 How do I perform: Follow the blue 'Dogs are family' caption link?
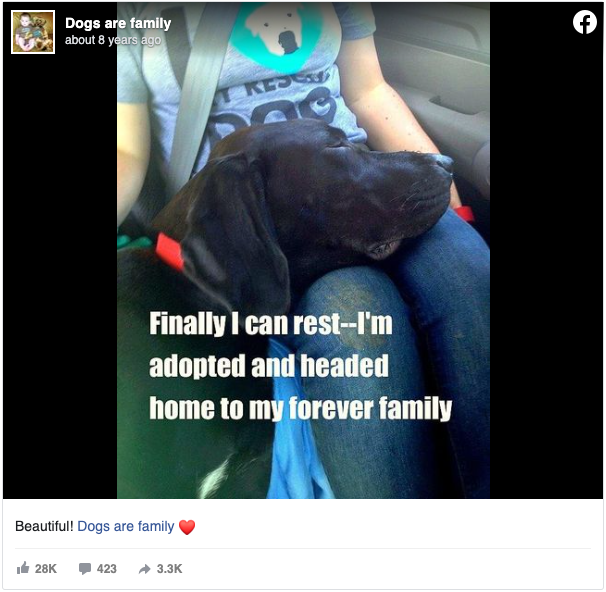[x=126, y=526]
